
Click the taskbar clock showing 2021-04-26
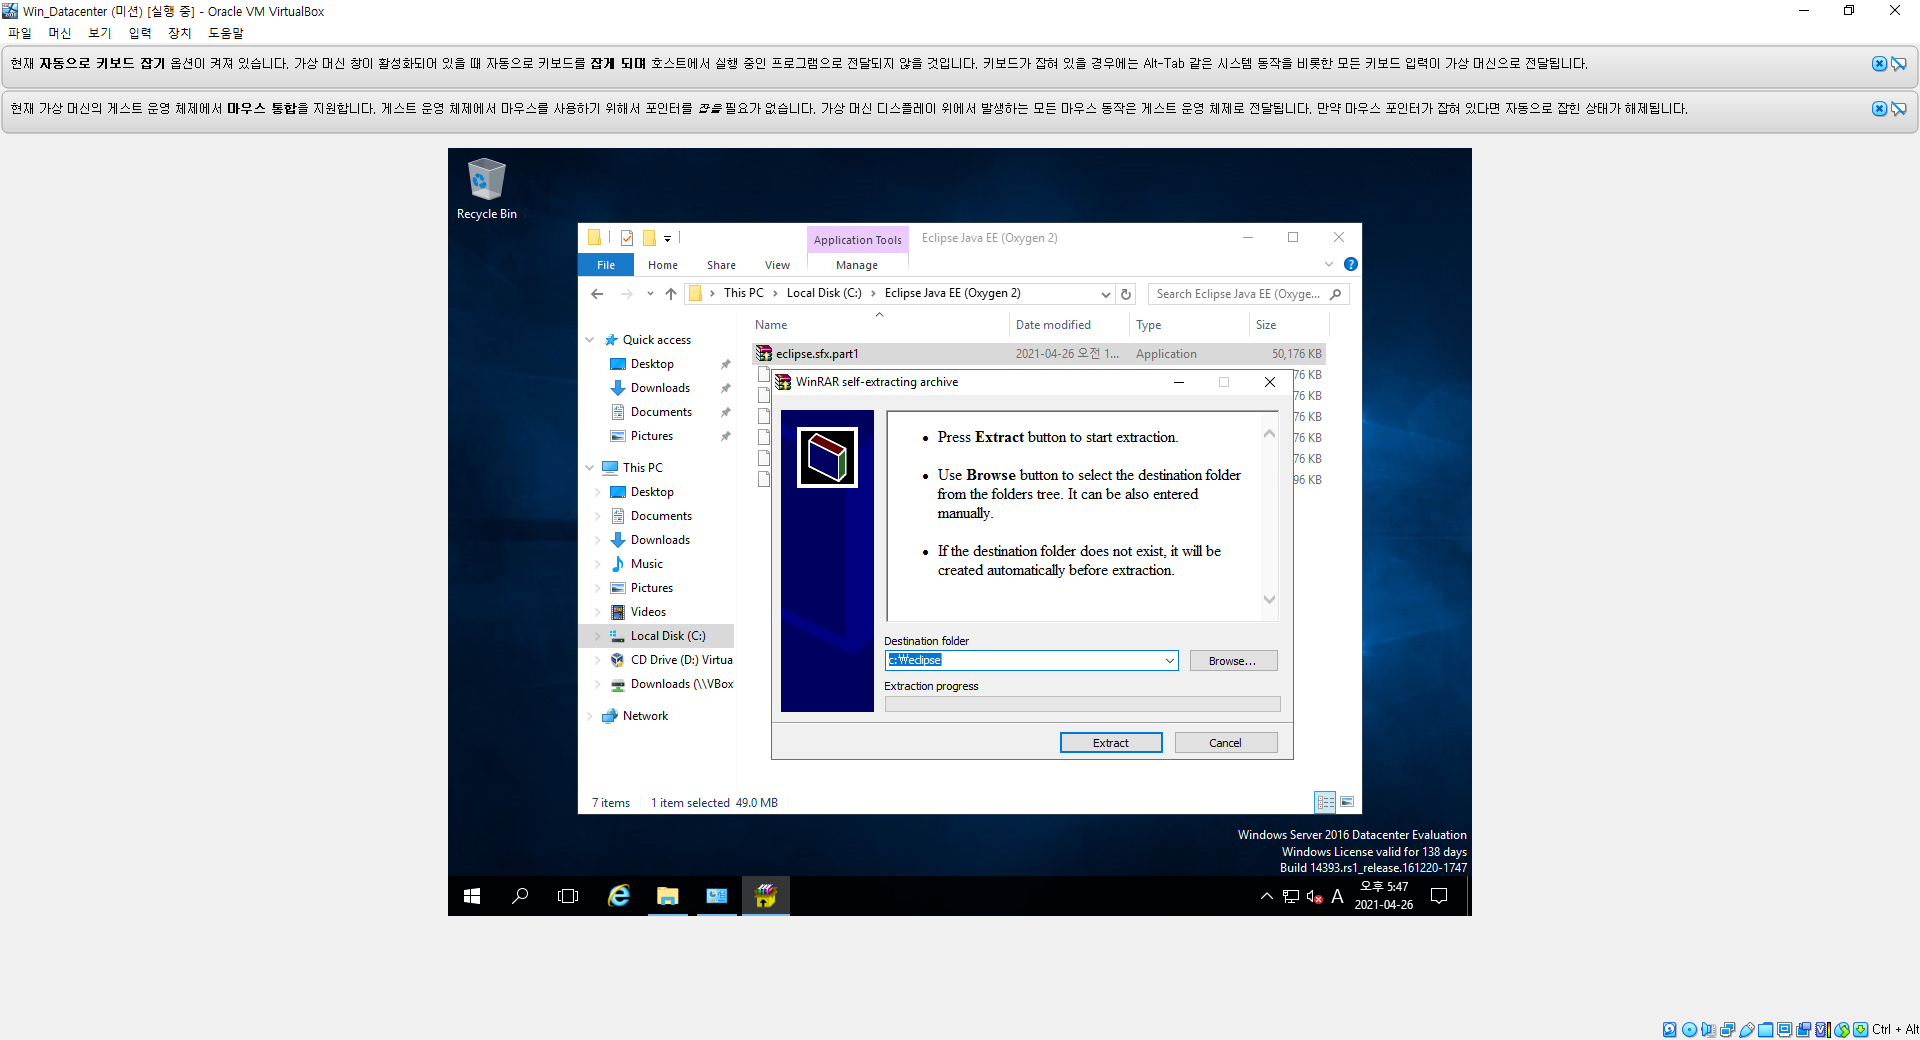(1384, 896)
